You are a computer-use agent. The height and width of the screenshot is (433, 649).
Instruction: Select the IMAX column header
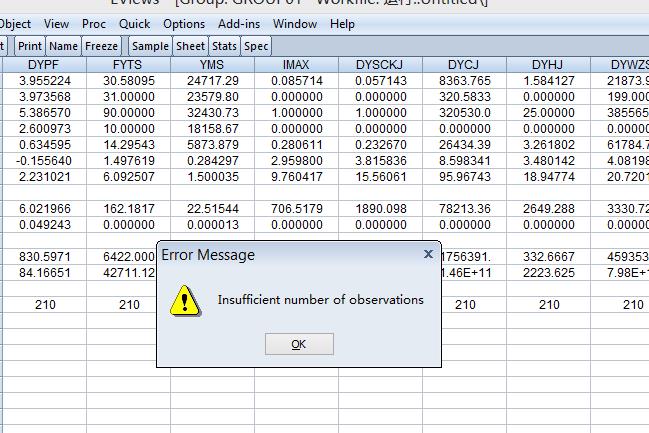point(296,65)
